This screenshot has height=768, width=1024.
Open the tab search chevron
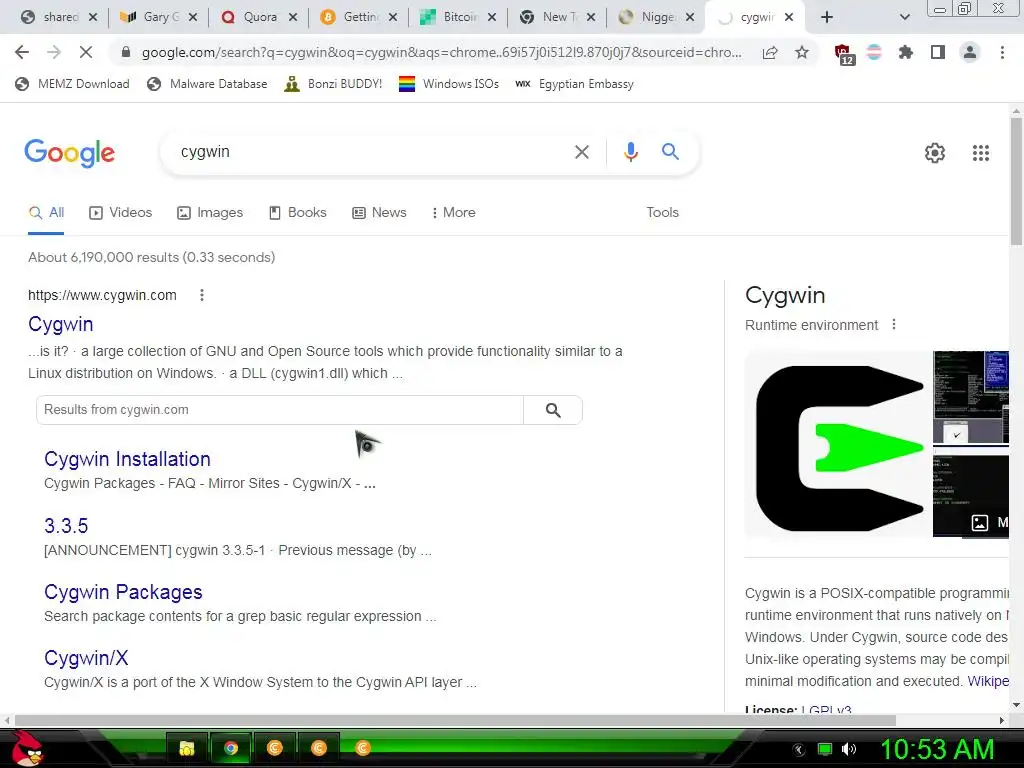[904, 18]
